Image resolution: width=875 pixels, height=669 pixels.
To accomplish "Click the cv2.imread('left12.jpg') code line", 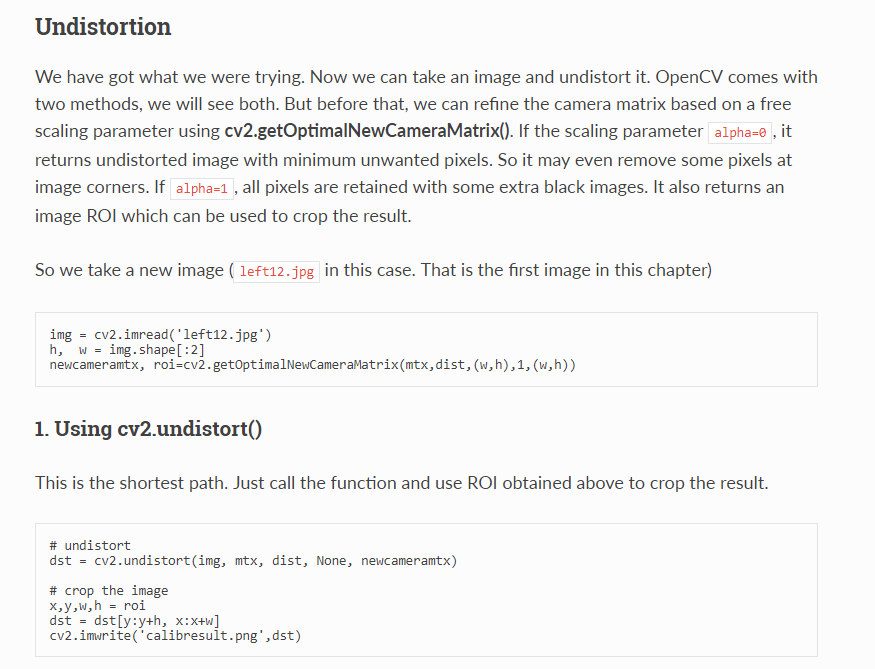I will click(160, 335).
